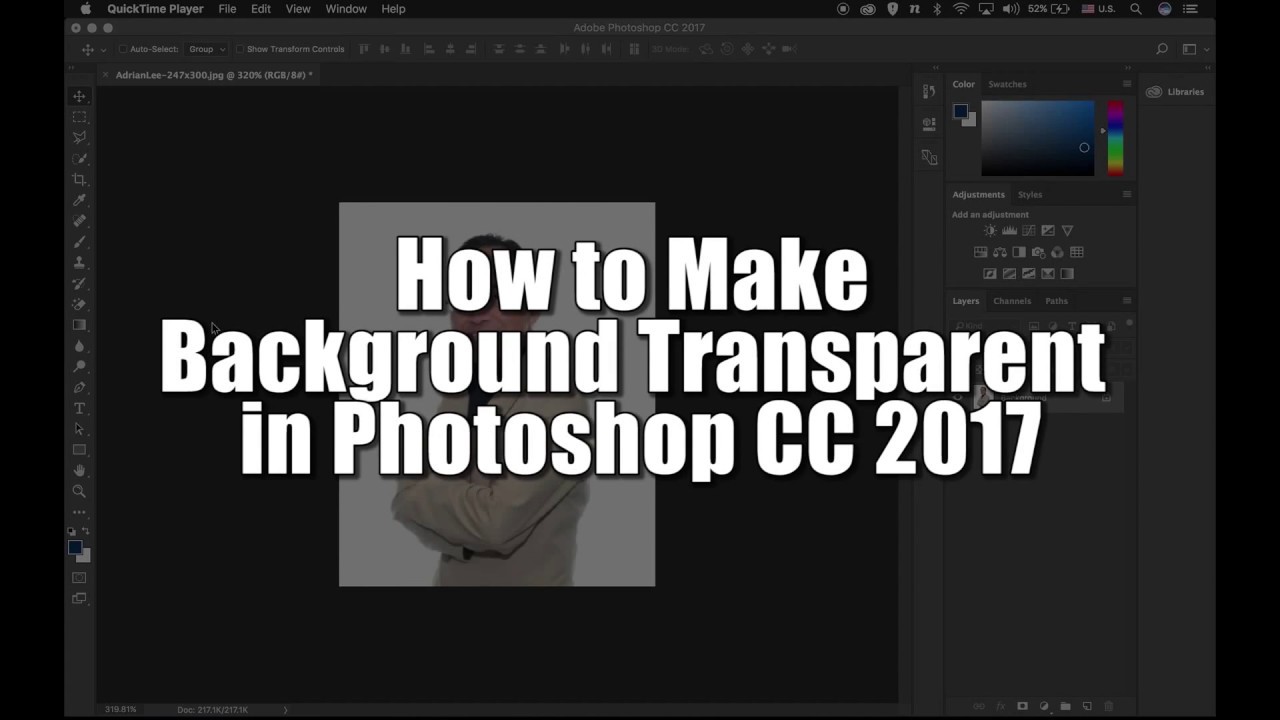Open the collapsed Properties panel icon

pyautogui.click(x=929, y=124)
